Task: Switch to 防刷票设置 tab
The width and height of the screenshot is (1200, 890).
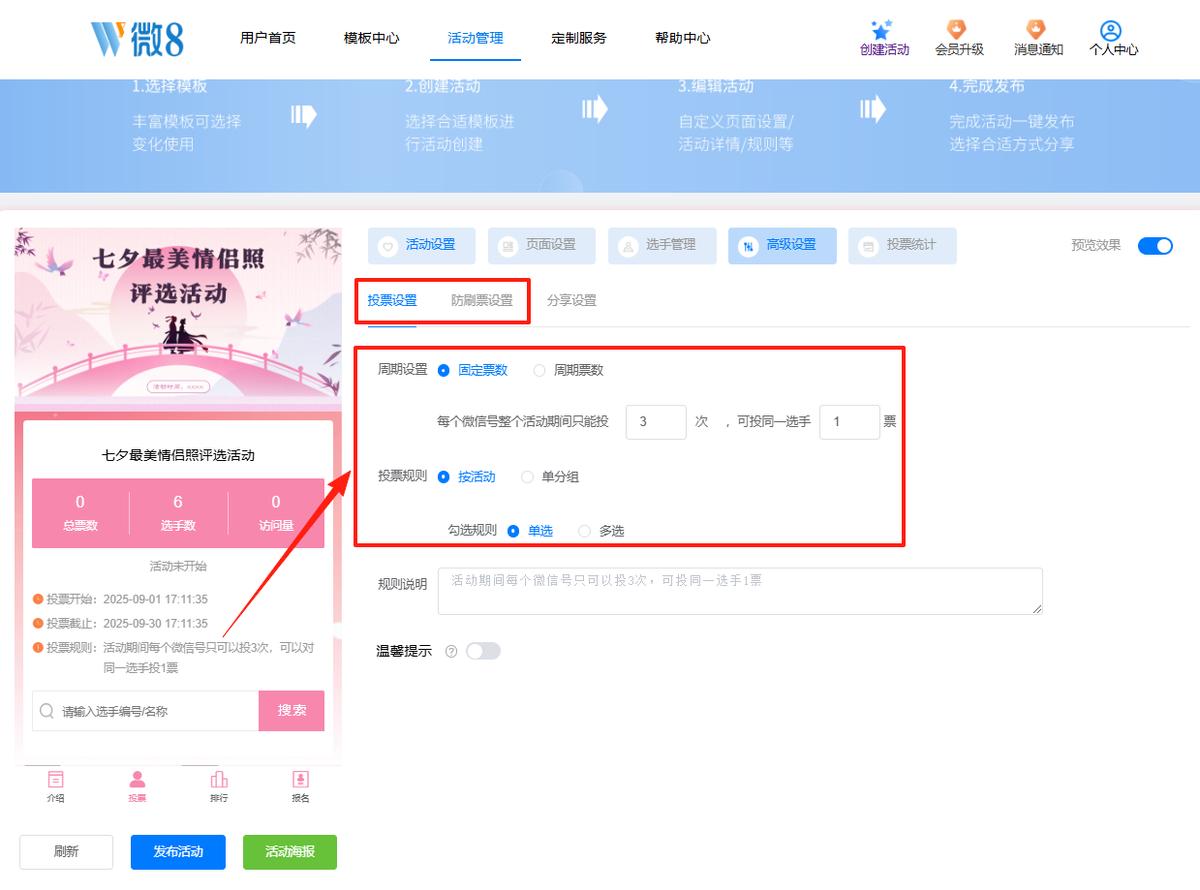Action: tap(482, 300)
